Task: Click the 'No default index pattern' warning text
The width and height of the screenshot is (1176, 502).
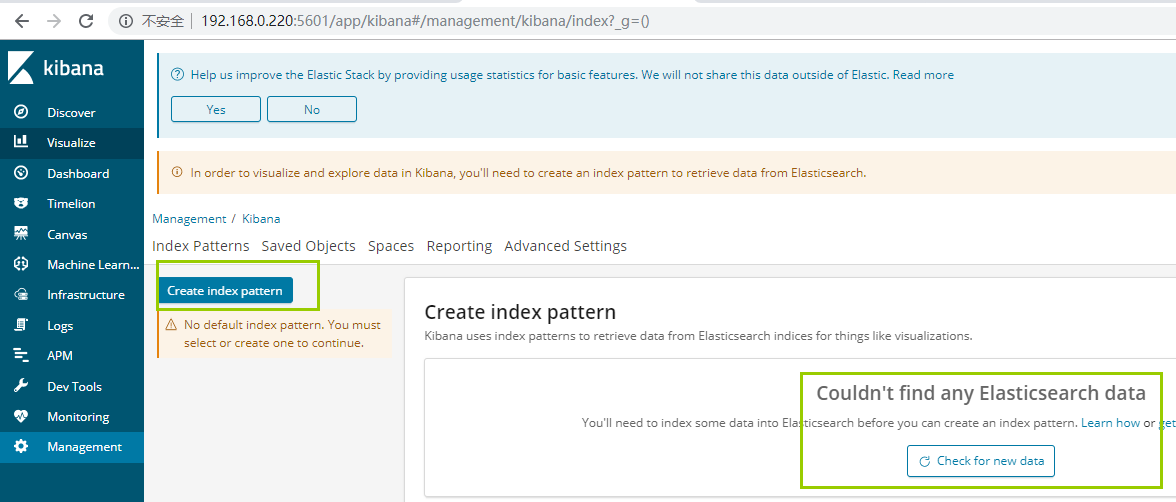Action: pos(282,334)
